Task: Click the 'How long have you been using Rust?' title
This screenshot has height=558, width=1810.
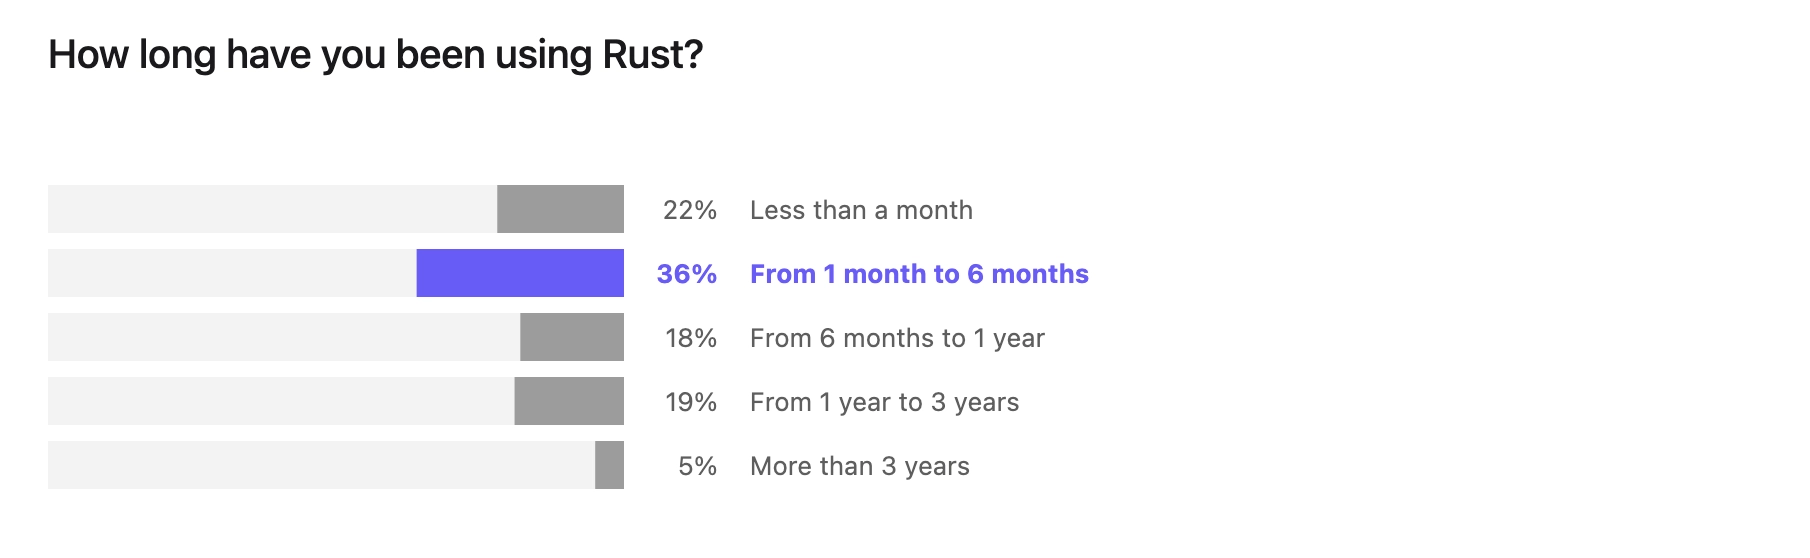Action: pos(376,55)
